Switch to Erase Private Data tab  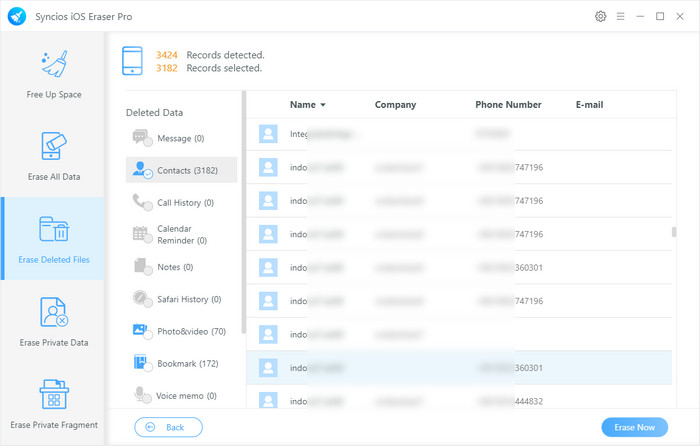pyautogui.click(x=54, y=321)
